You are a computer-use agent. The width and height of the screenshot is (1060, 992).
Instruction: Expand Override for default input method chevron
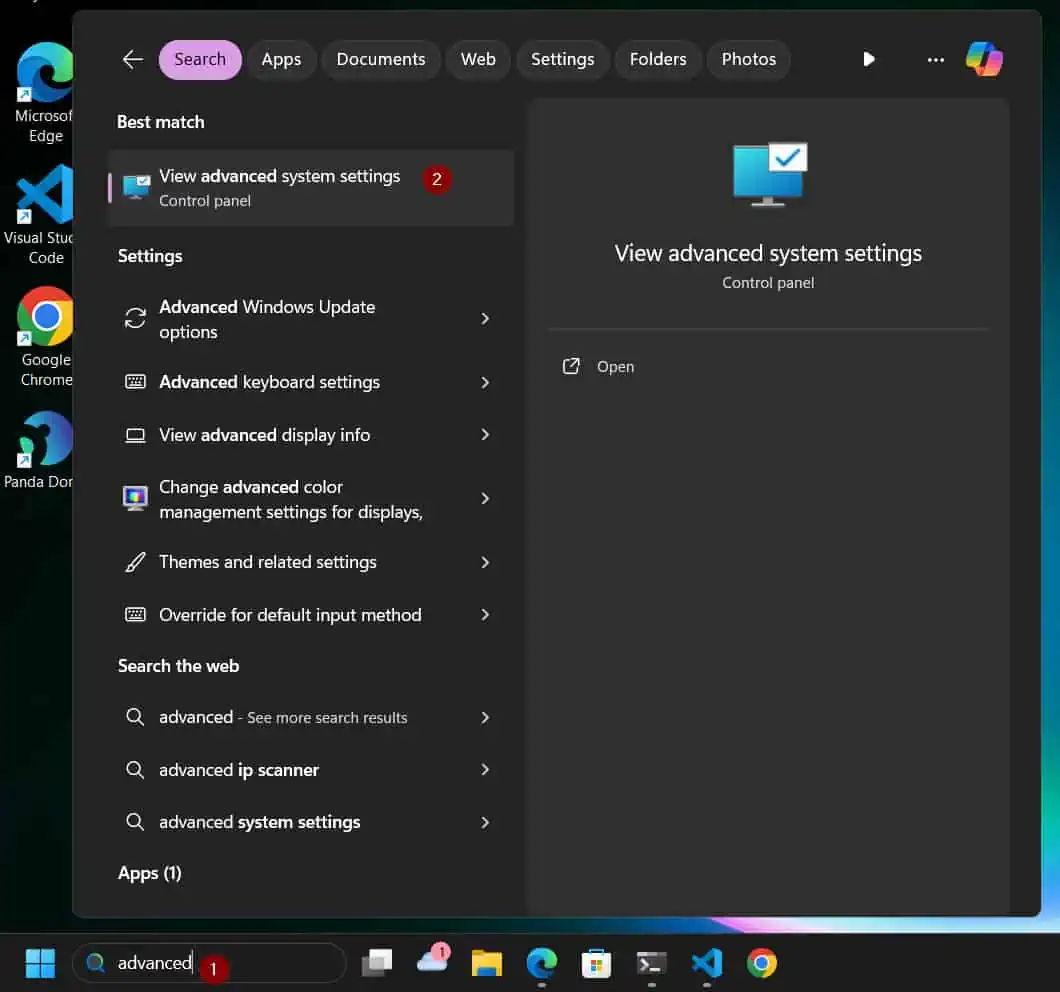(485, 614)
